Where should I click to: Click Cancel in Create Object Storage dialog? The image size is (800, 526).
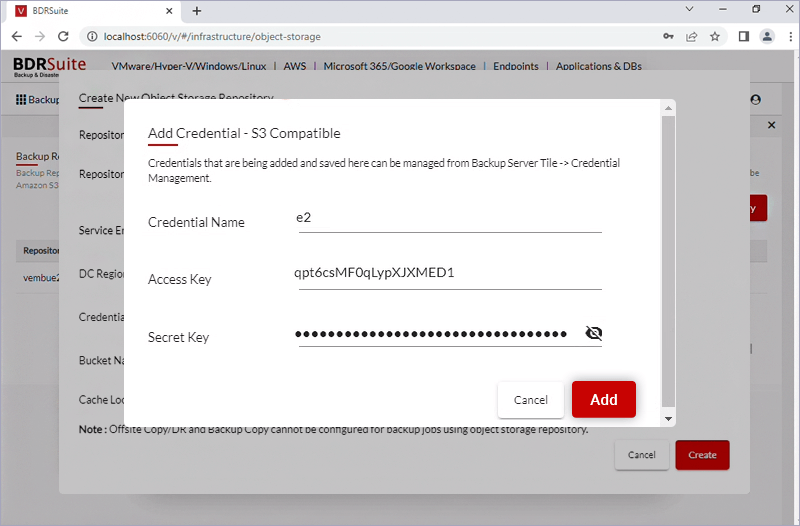click(x=641, y=455)
